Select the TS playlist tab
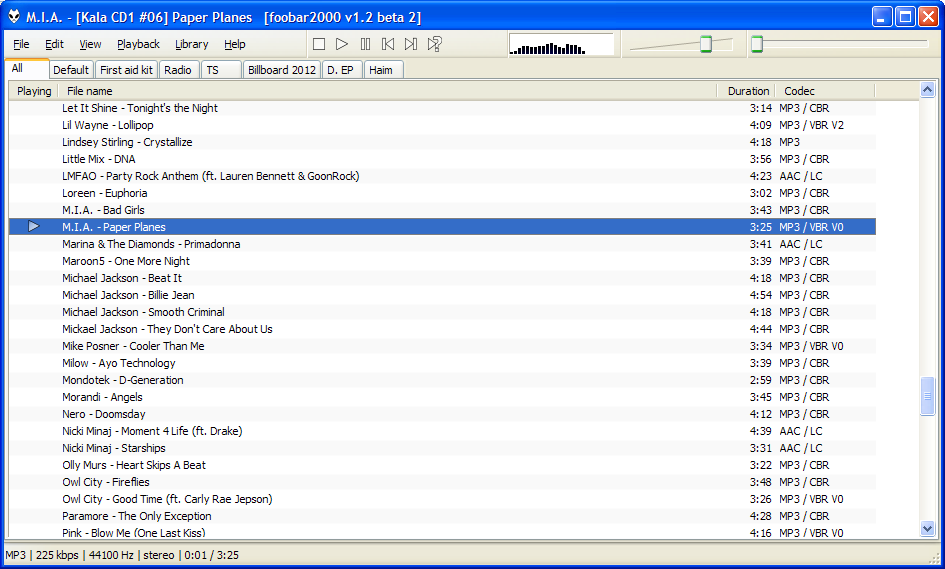The height and width of the screenshot is (569, 945). 221,70
